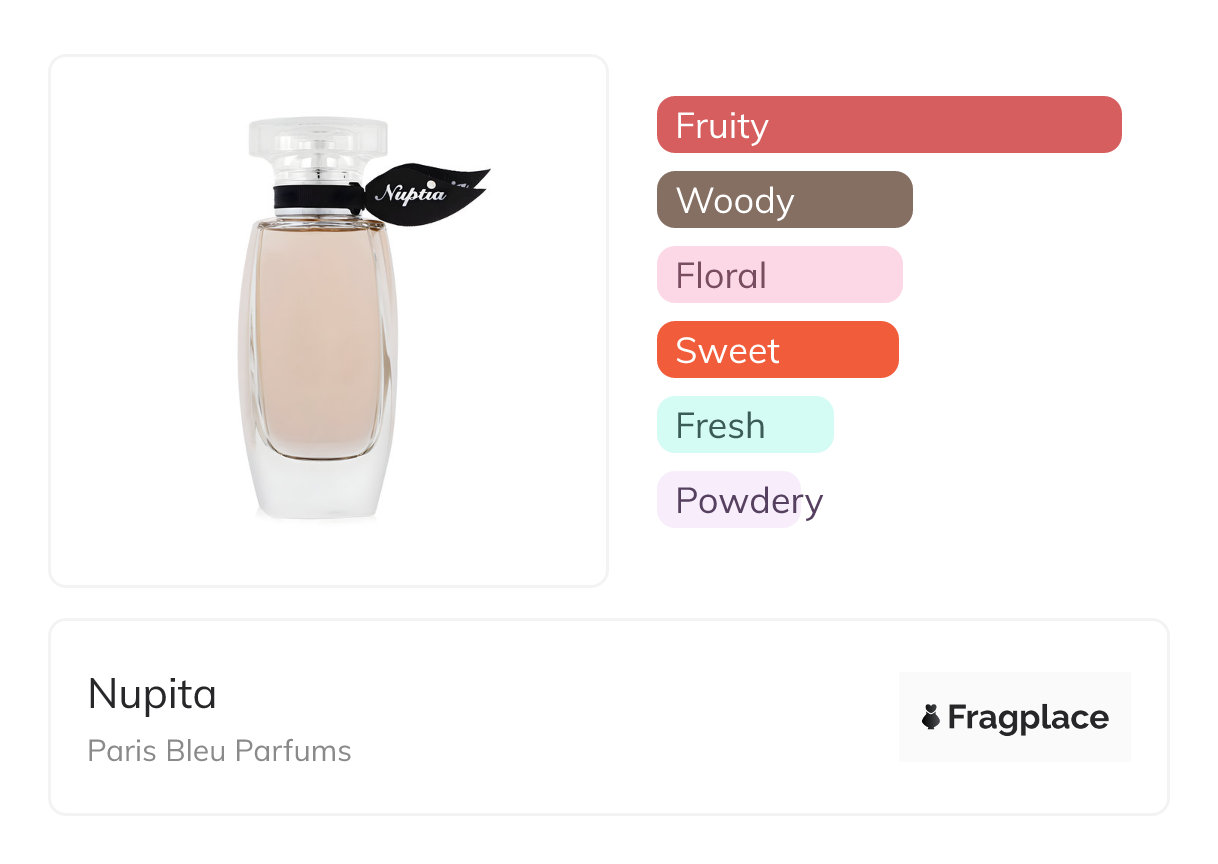The image size is (1218, 864).
Task: Click the Sweet label text
Action: point(727,351)
